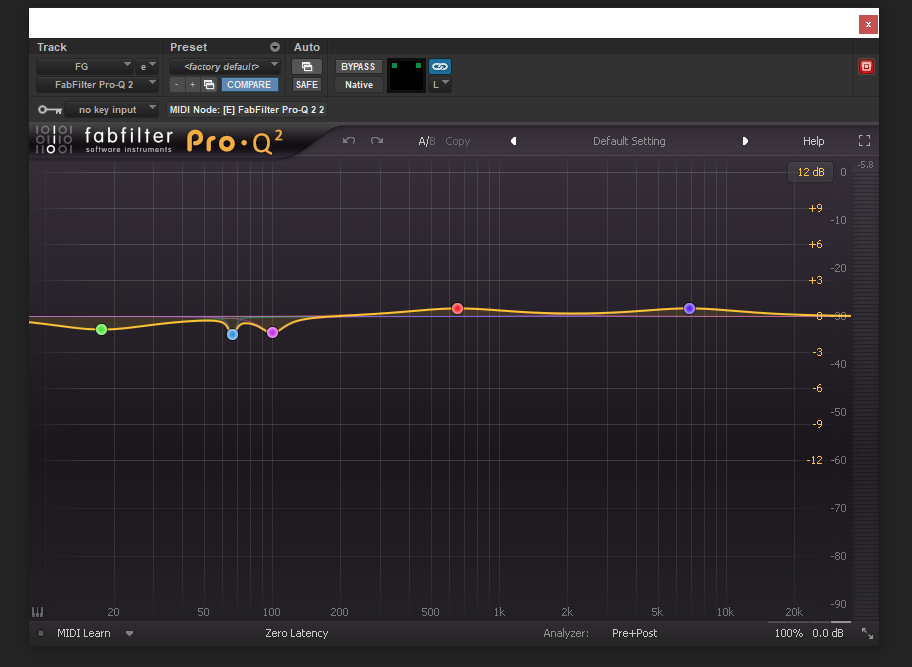Show the piano keyboard display
Image resolution: width=912 pixels, height=667 pixels.
coord(38,612)
